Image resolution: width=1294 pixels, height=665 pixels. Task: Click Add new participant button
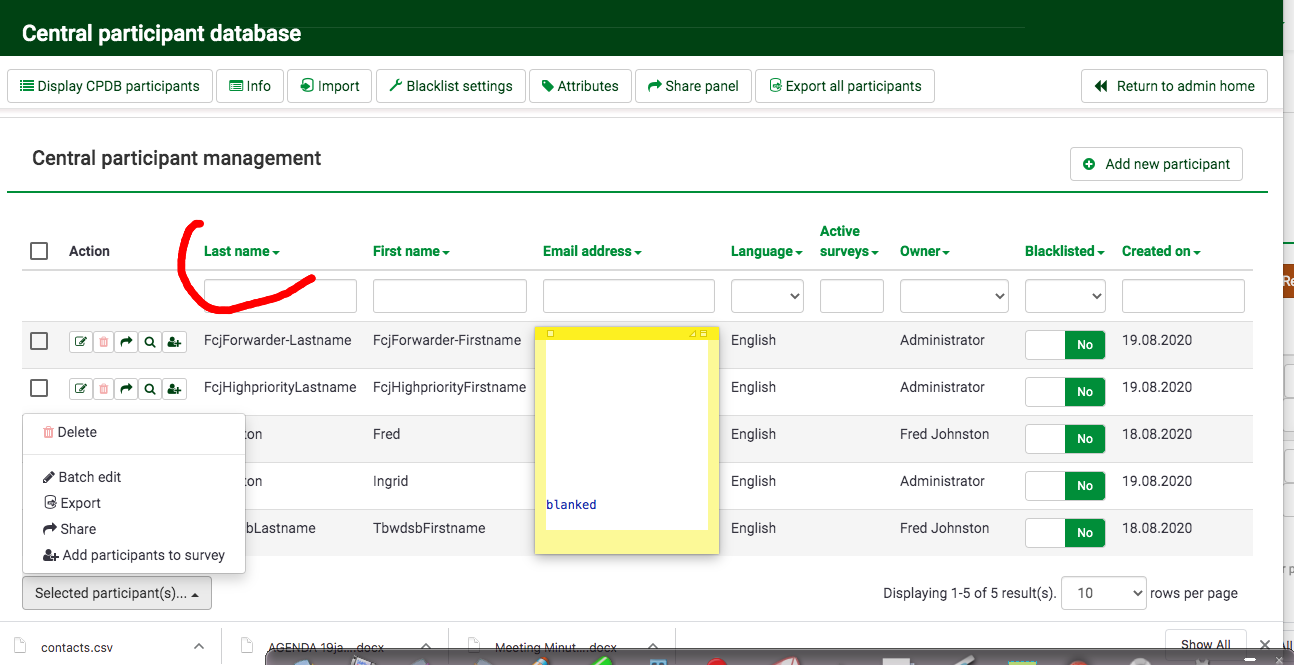point(1156,164)
